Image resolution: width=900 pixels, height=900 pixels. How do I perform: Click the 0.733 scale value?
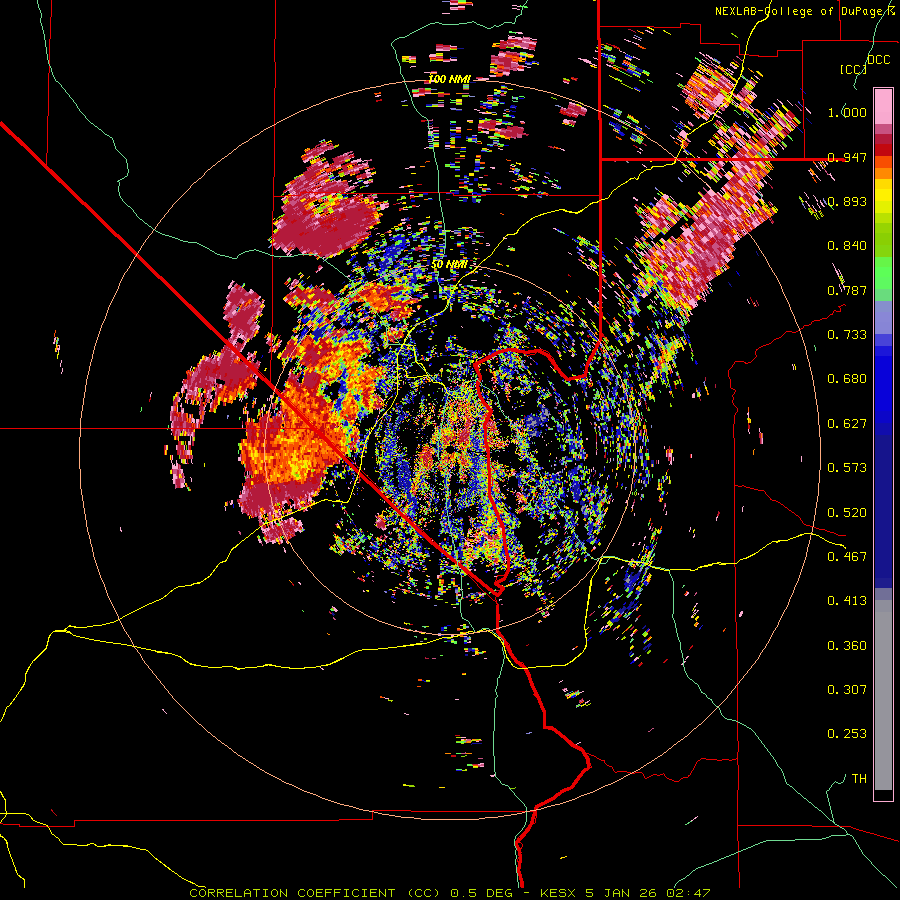(847, 335)
